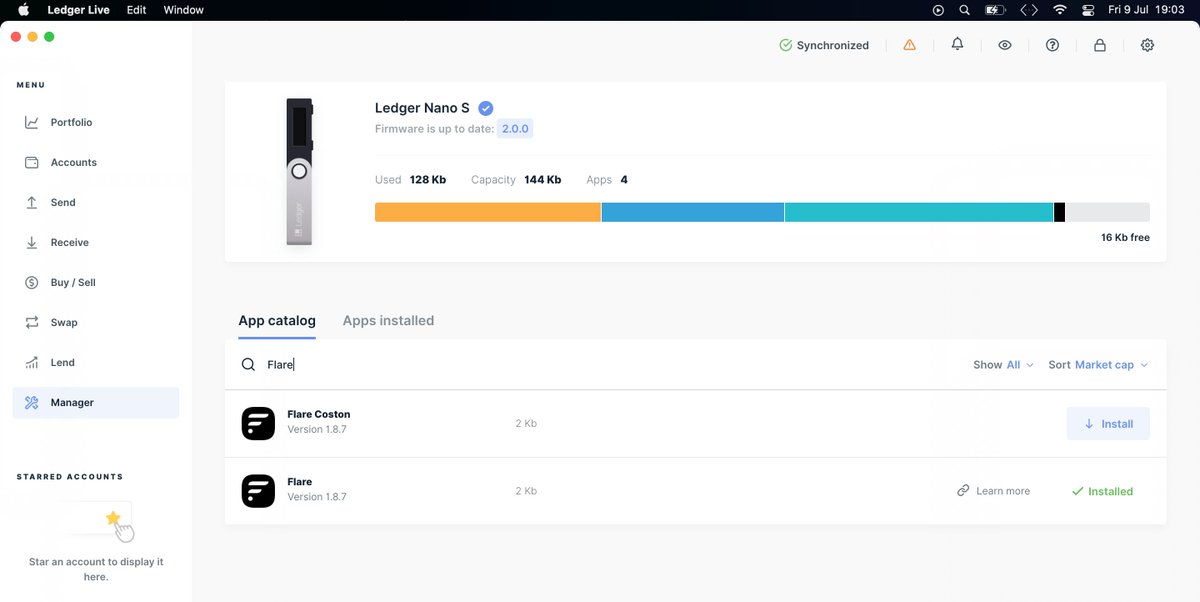Click Learn more for Flare
This screenshot has width=1200, height=602.
(x=993, y=491)
